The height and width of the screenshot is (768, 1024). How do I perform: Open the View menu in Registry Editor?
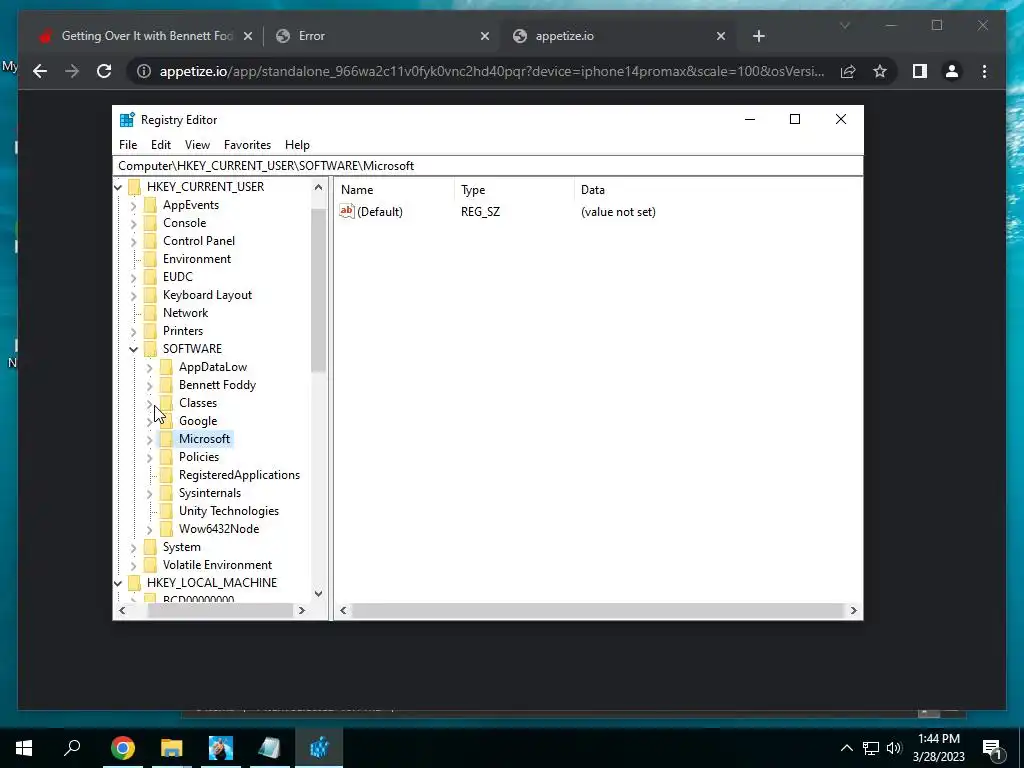(197, 145)
